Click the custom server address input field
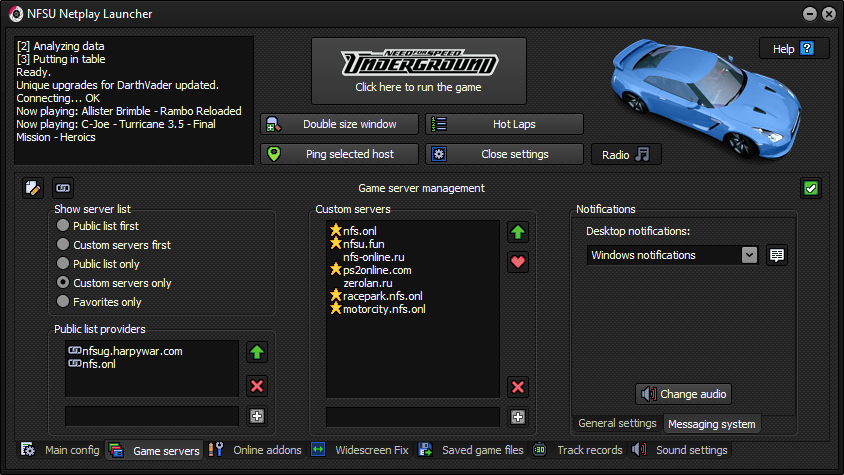This screenshot has width=844, height=475. (x=413, y=417)
